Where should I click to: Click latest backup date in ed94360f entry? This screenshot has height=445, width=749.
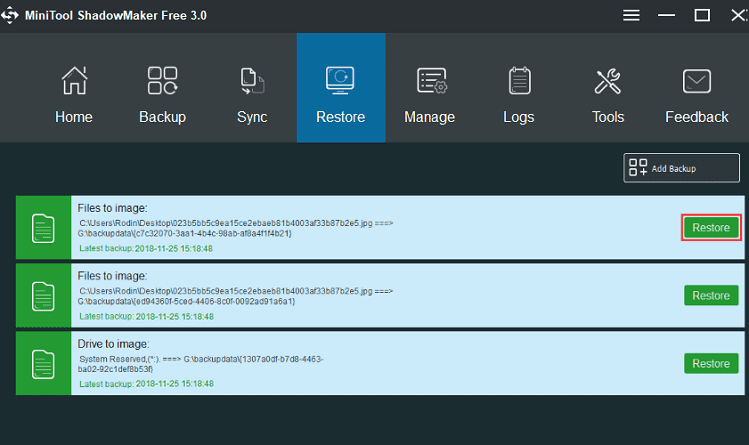pyautogui.click(x=175, y=317)
